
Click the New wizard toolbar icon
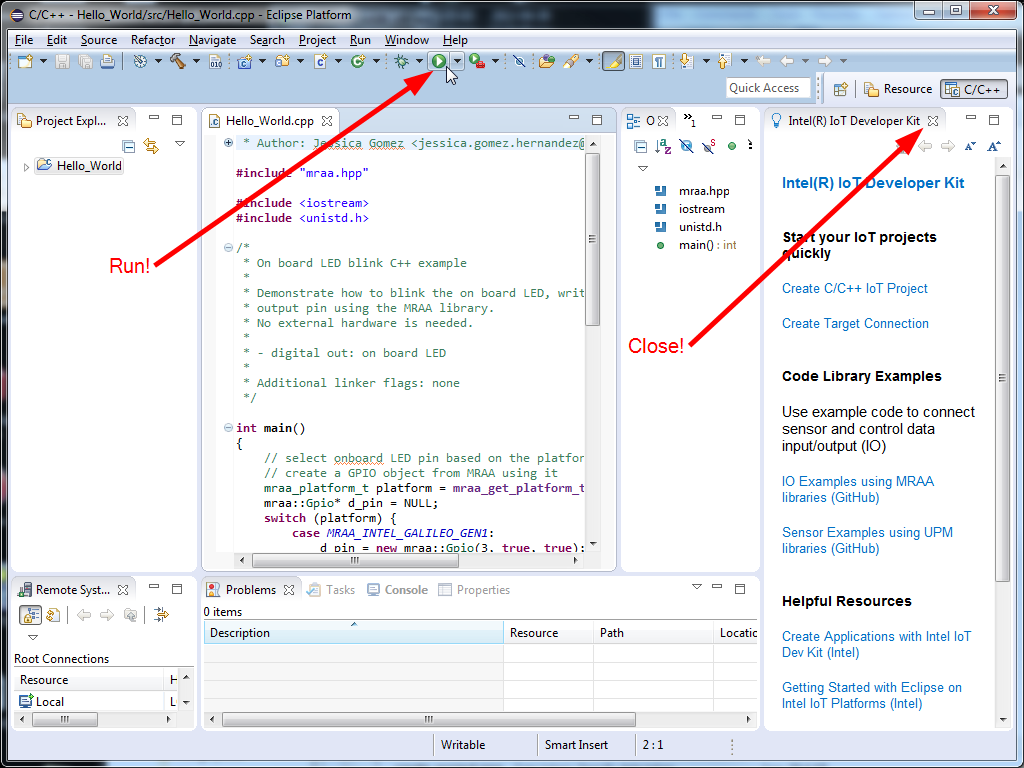(25, 61)
